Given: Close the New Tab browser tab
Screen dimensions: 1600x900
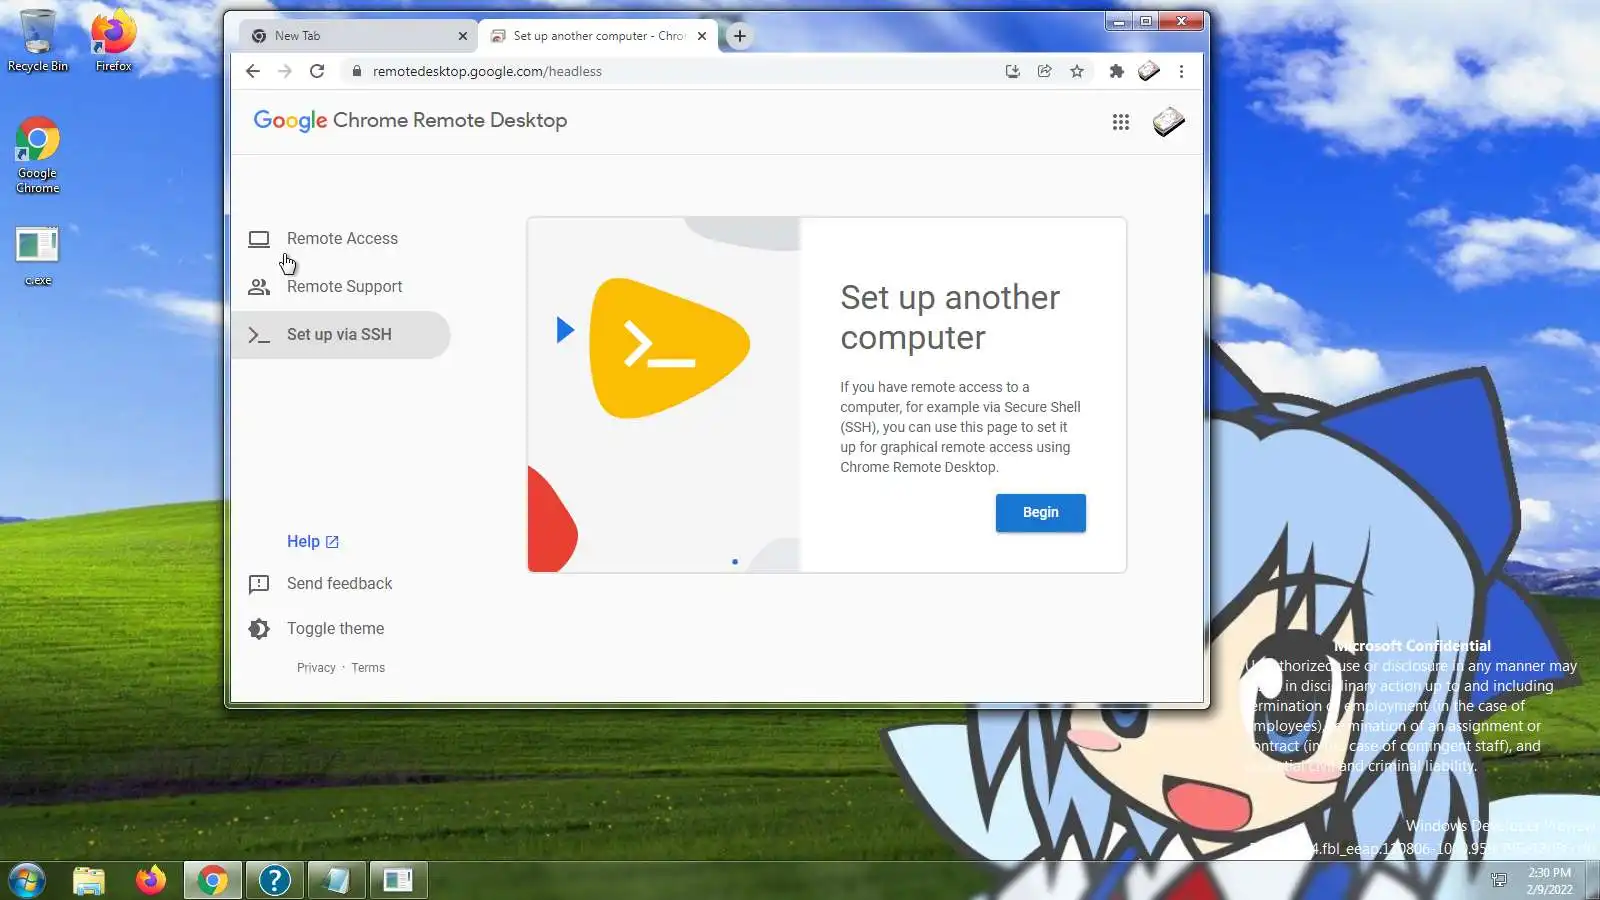Looking at the screenshot, I should tap(462, 36).
